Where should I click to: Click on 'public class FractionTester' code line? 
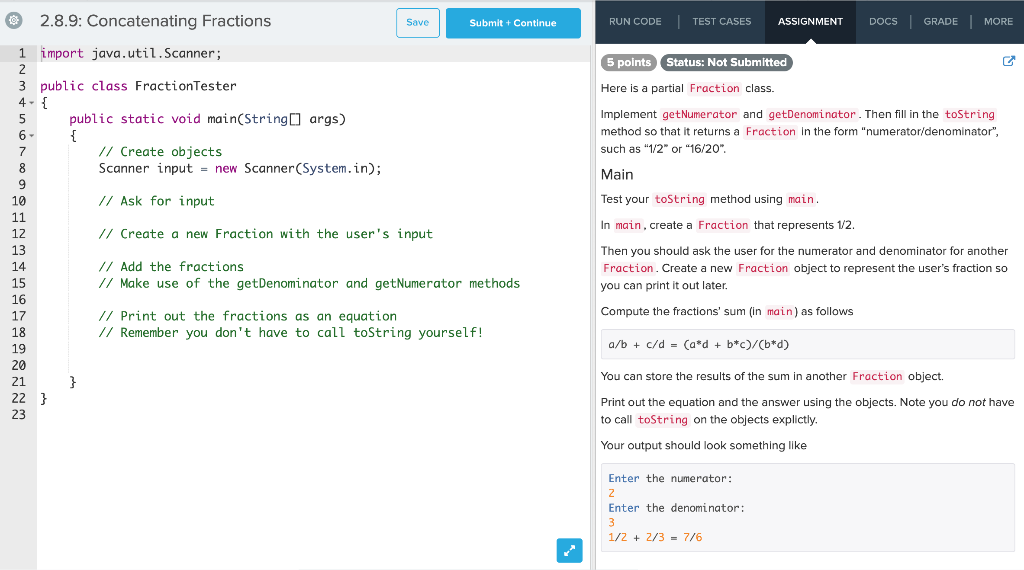click(x=138, y=86)
